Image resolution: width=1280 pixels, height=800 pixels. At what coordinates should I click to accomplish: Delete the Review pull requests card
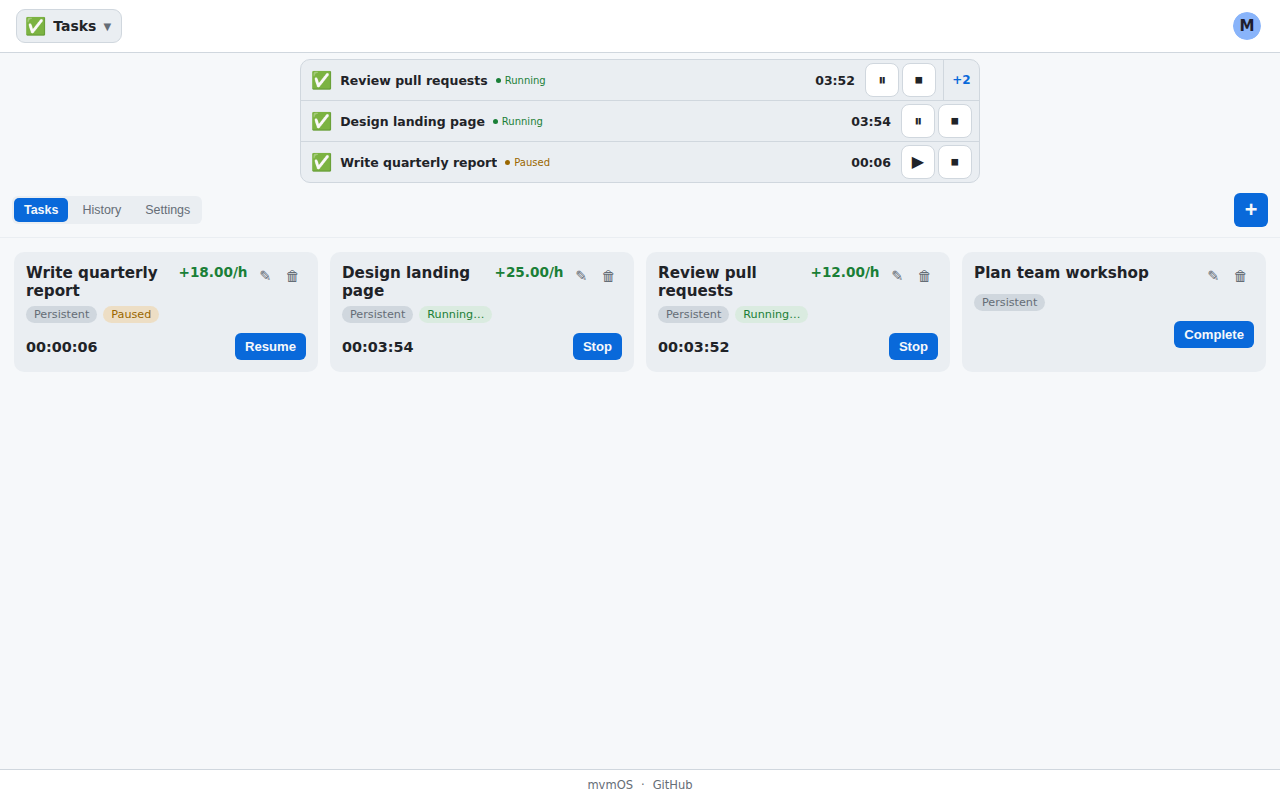pyautogui.click(x=924, y=276)
